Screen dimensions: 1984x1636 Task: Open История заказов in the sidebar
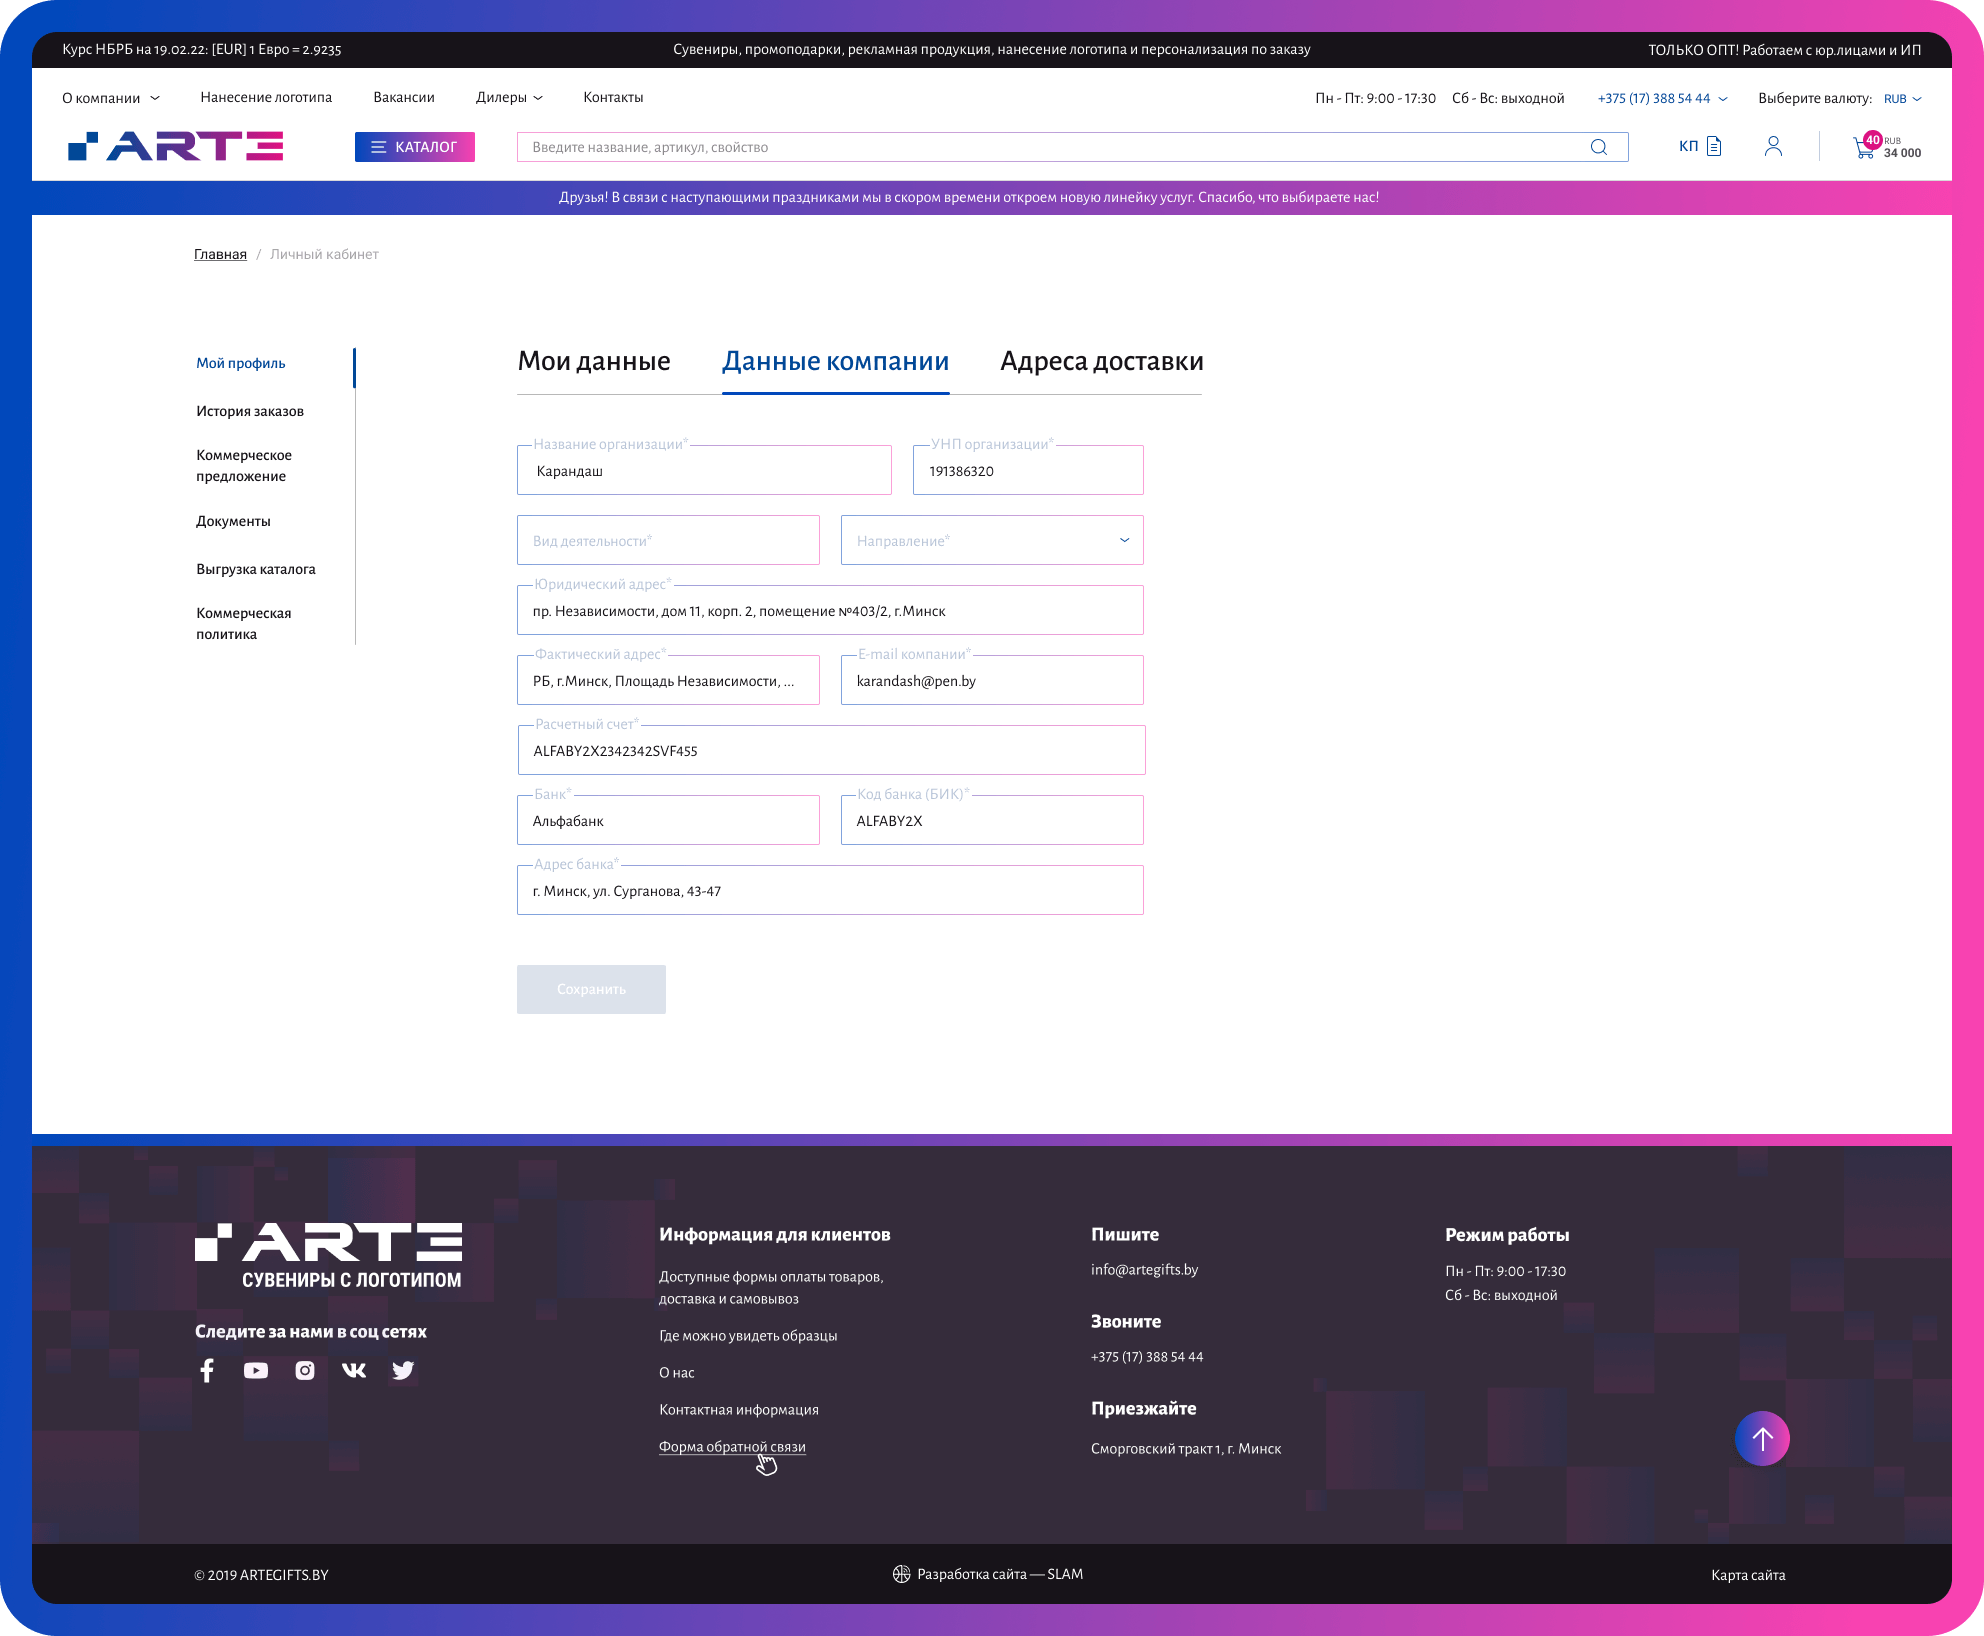(x=250, y=411)
